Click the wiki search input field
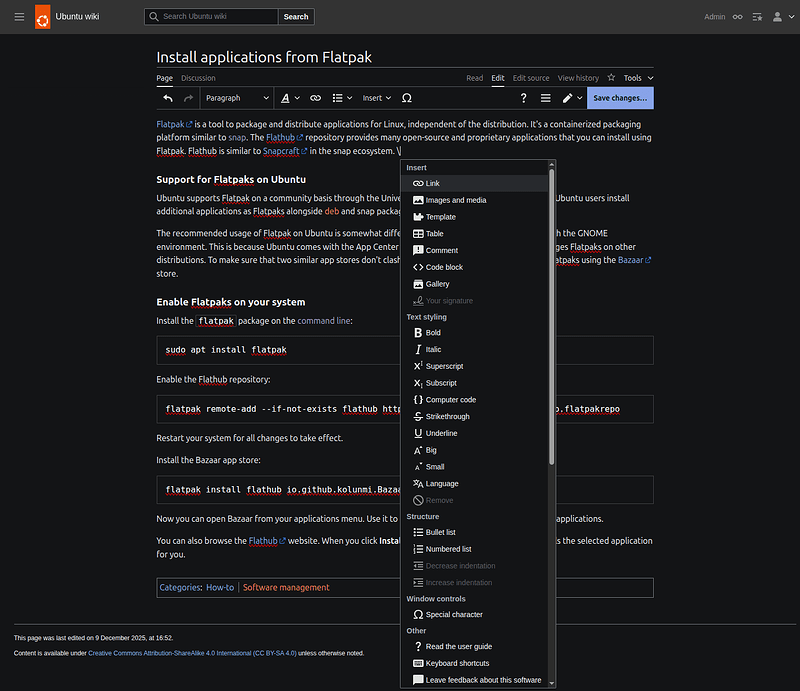This screenshot has width=800, height=691. pos(209,16)
